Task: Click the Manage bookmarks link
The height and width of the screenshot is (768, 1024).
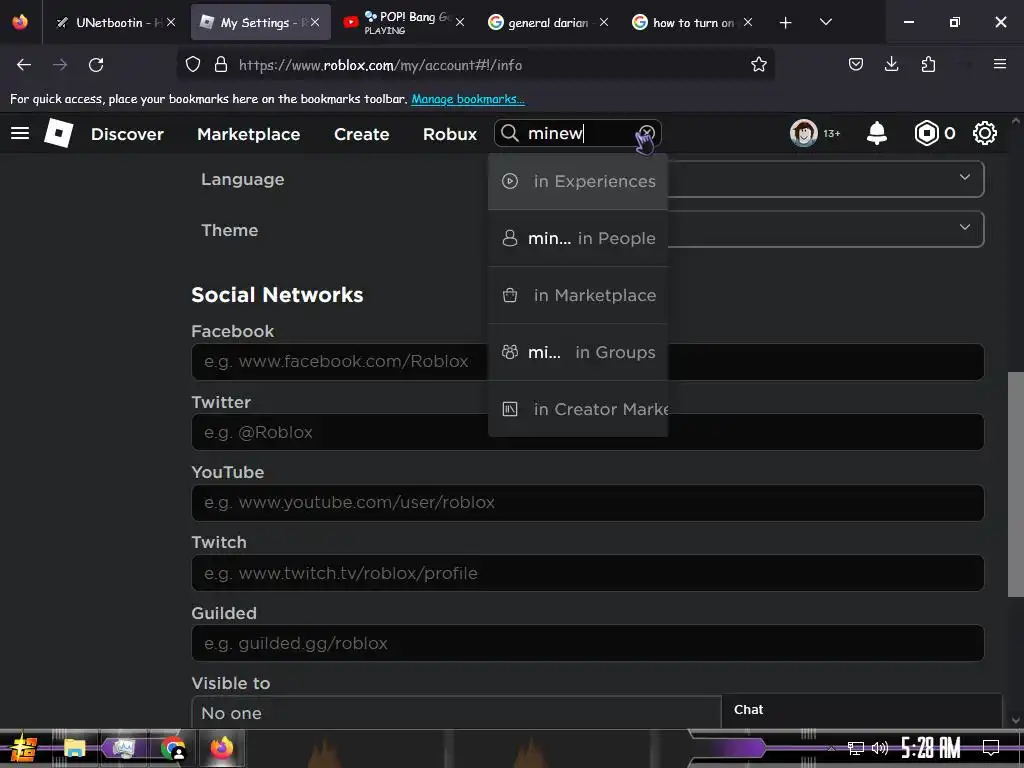Action: coord(468,99)
